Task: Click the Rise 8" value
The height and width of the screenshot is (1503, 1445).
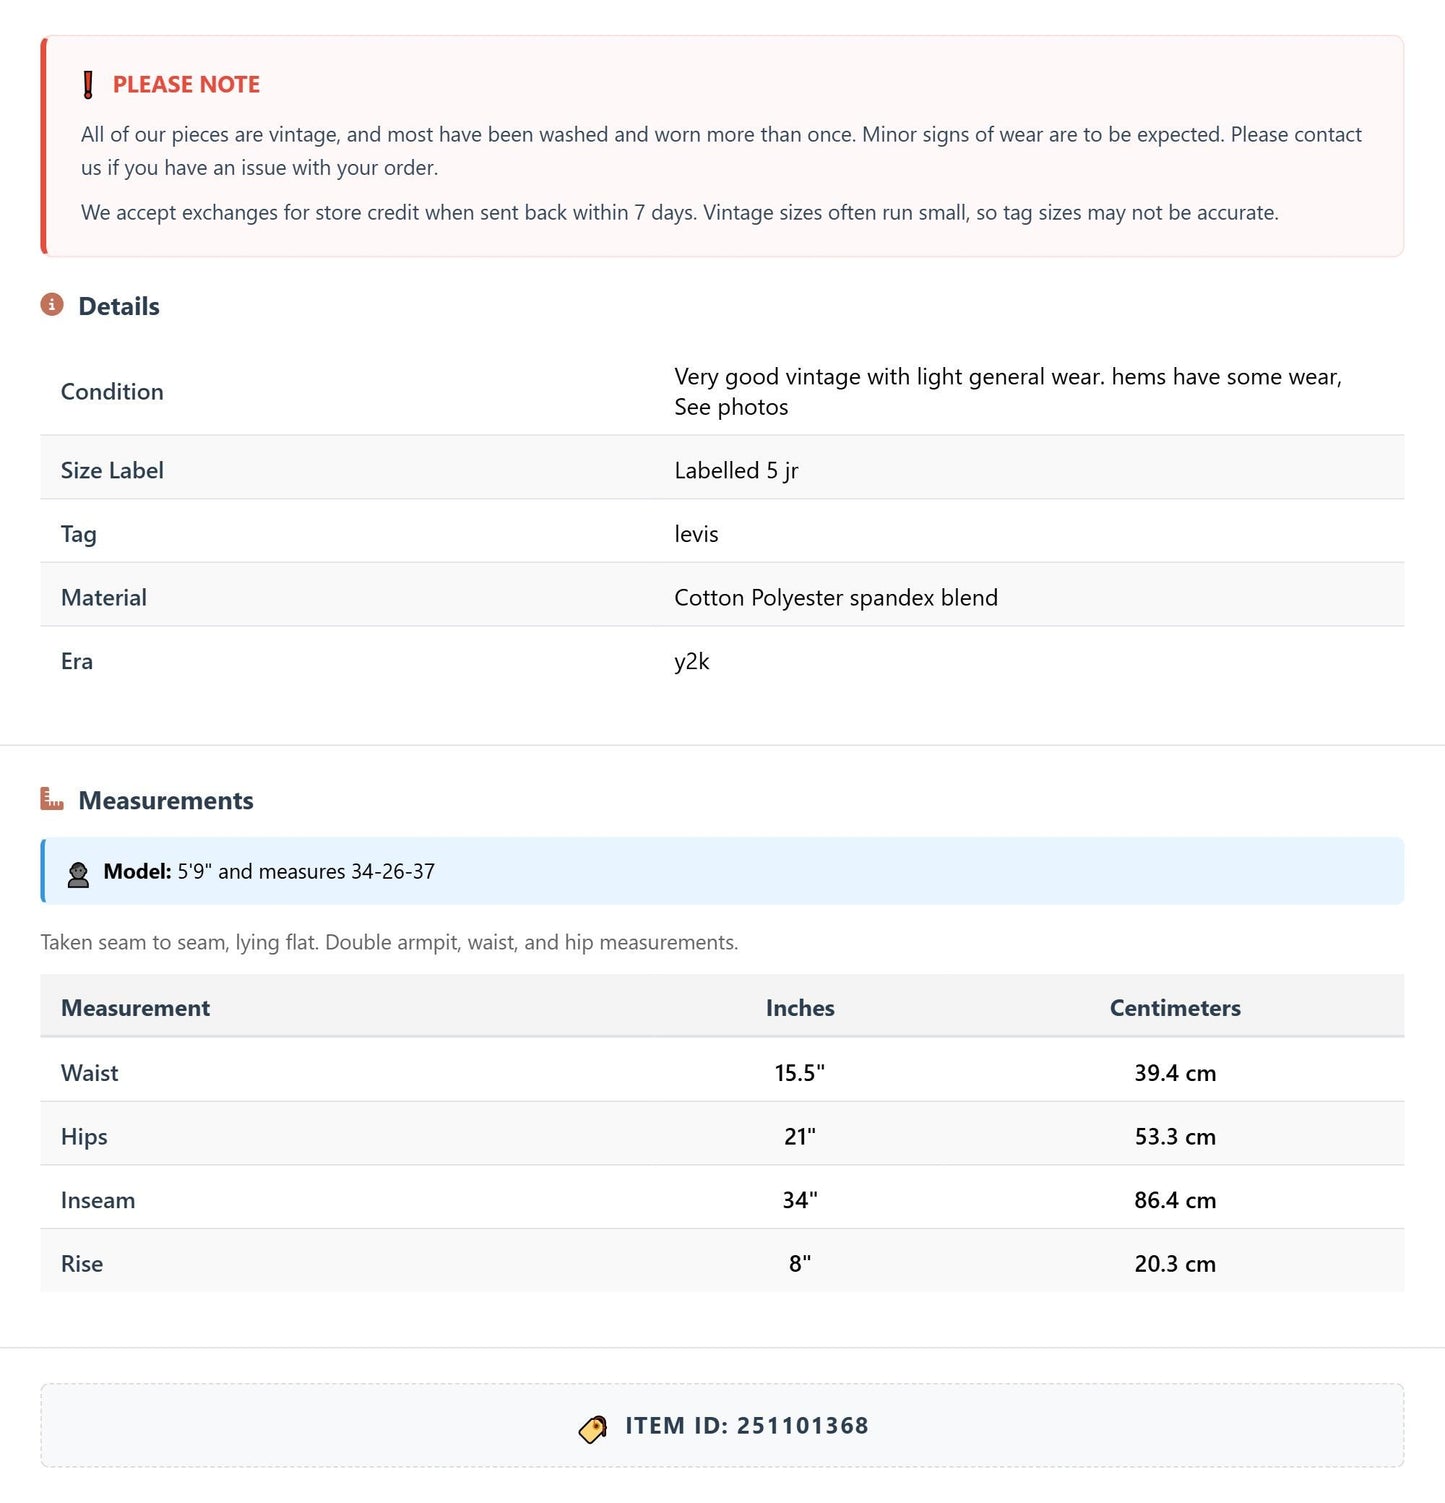Action: pyautogui.click(x=800, y=1264)
